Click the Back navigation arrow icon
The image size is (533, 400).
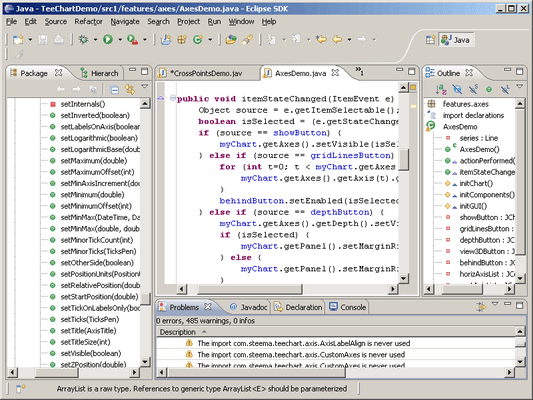[337, 39]
